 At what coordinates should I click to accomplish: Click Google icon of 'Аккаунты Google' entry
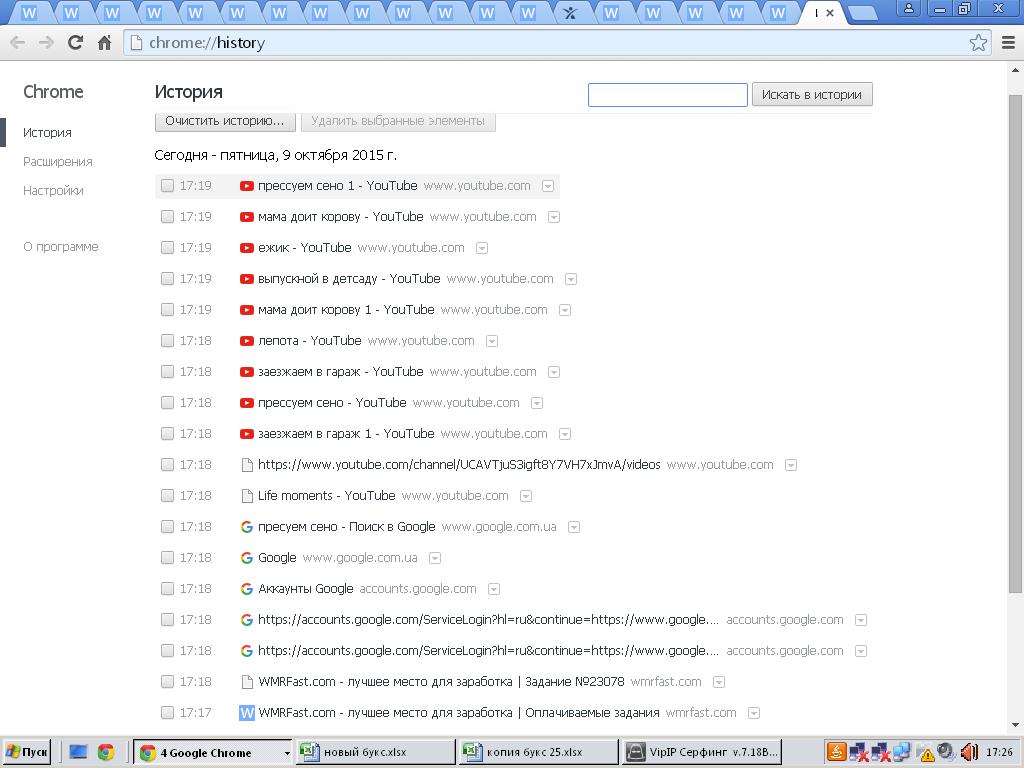point(246,589)
